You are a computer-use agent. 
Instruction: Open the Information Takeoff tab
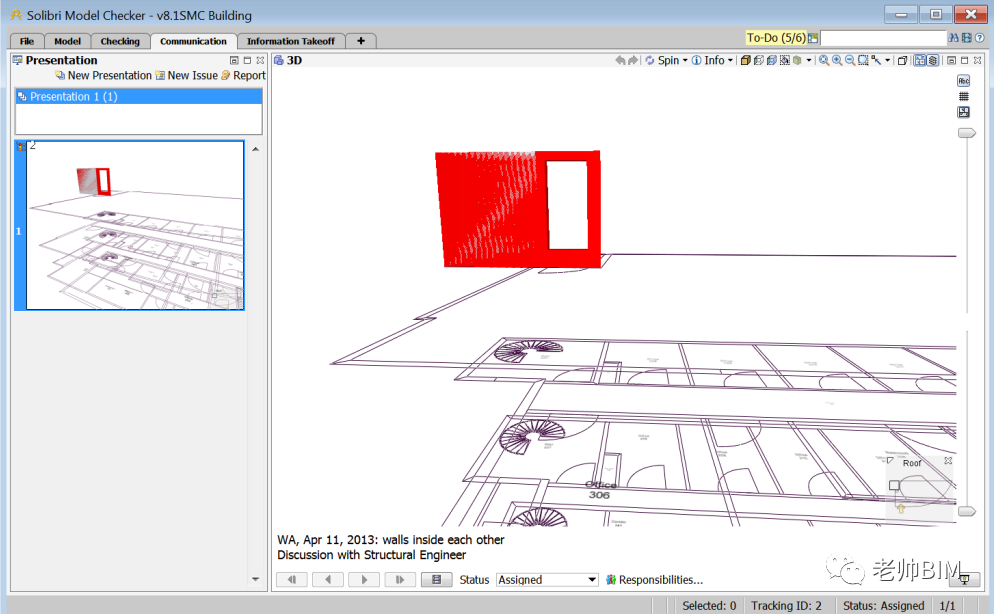(291, 41)
